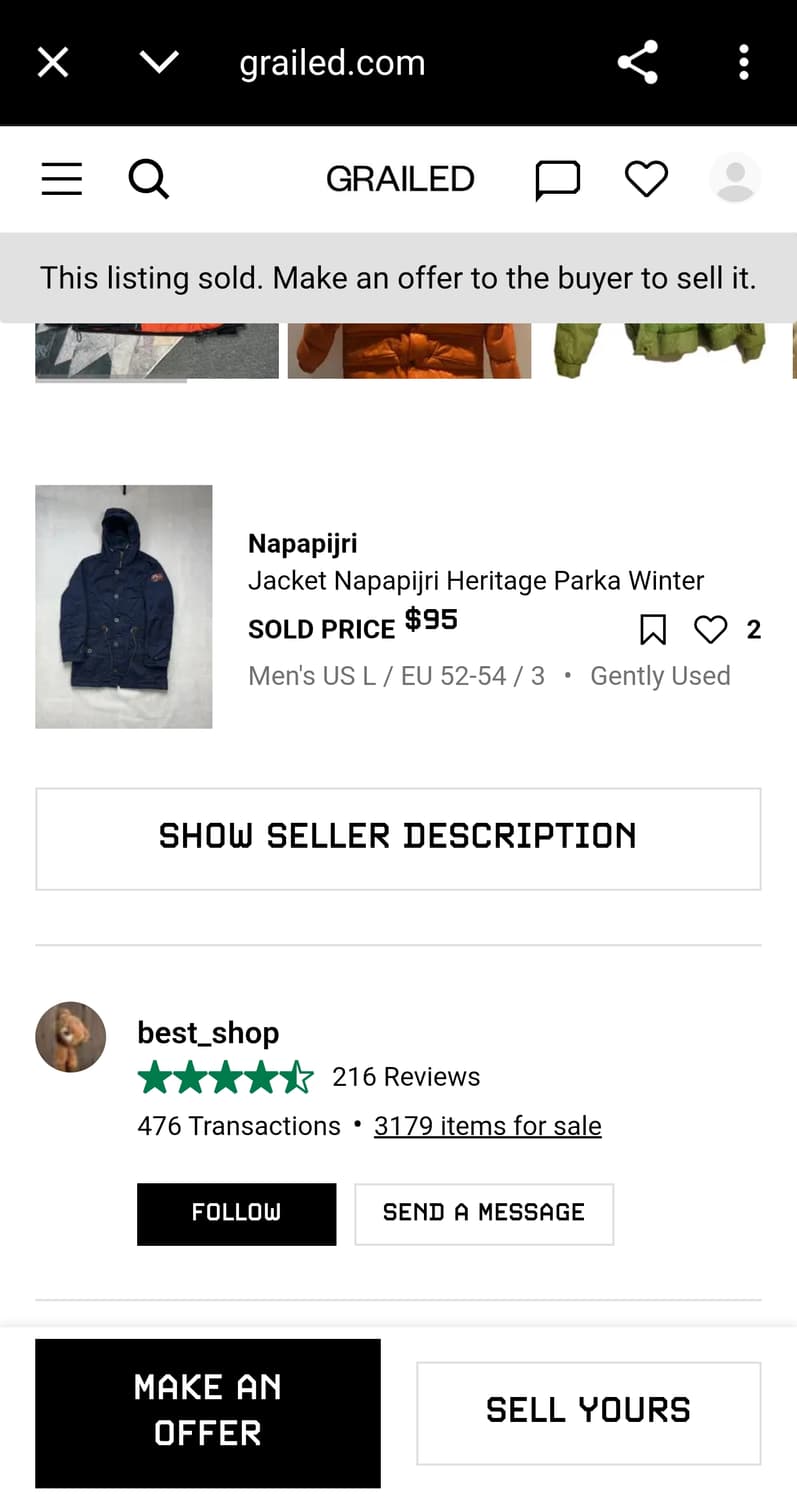Bookmark the Napapijri parka listing
This screenshot has height=1500, width=797.
pyautogui.click(x=652, y=630)
